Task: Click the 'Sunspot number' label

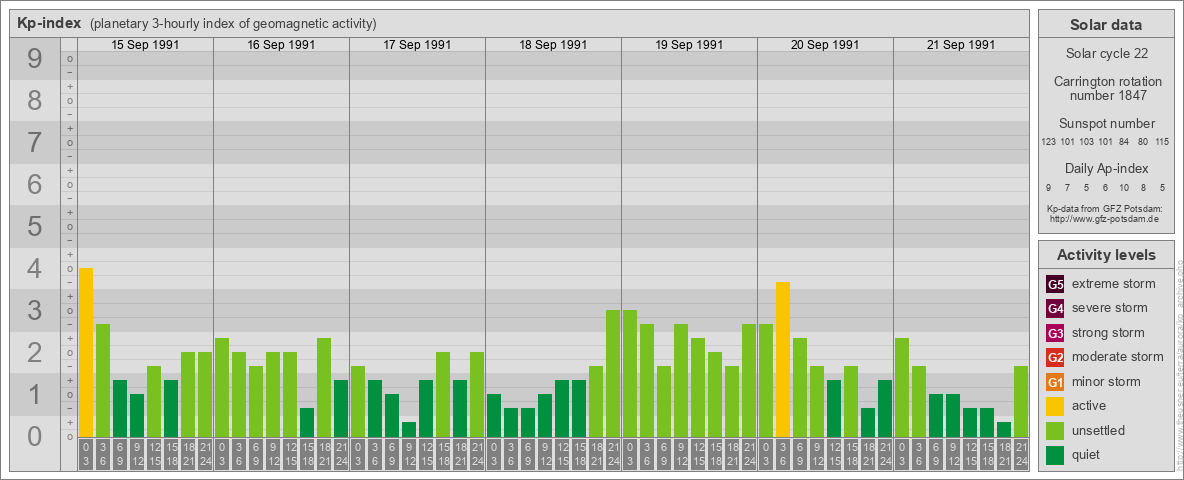Action: click(x=1106, y=124)
